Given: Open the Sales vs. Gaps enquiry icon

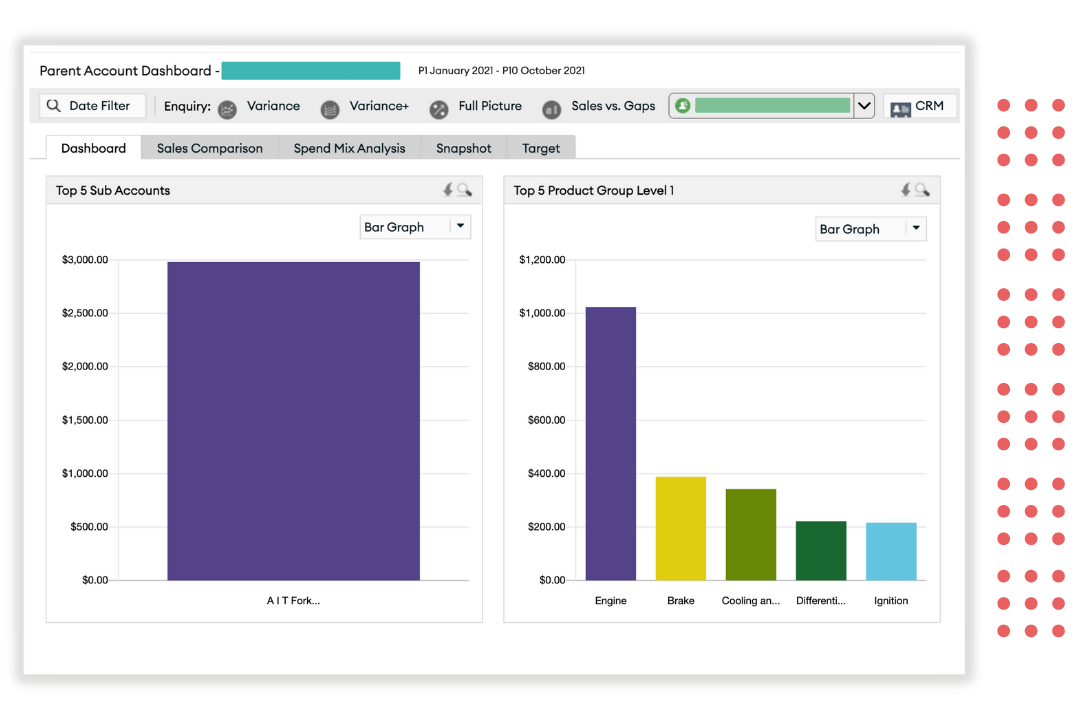Looking at the screenshot, I should pyautogui.click(x=551, y=108).
